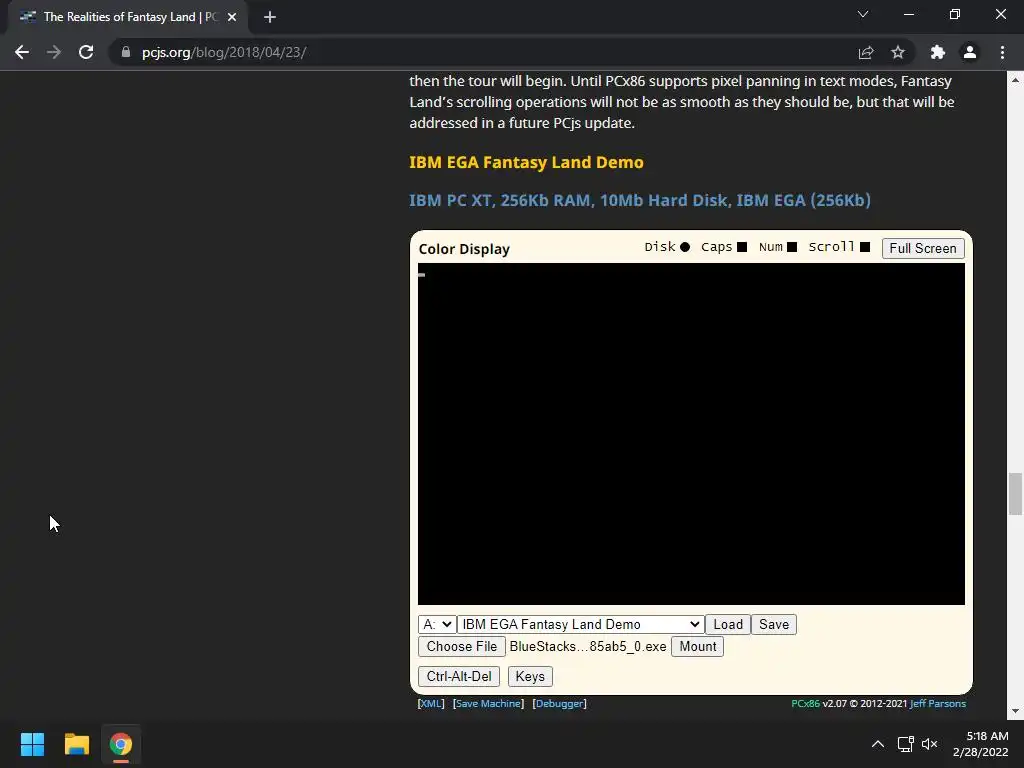This screenshot has width=1024, height=768.
Task: Click the scrollbar down arrow
Action: coord(1015,711)
